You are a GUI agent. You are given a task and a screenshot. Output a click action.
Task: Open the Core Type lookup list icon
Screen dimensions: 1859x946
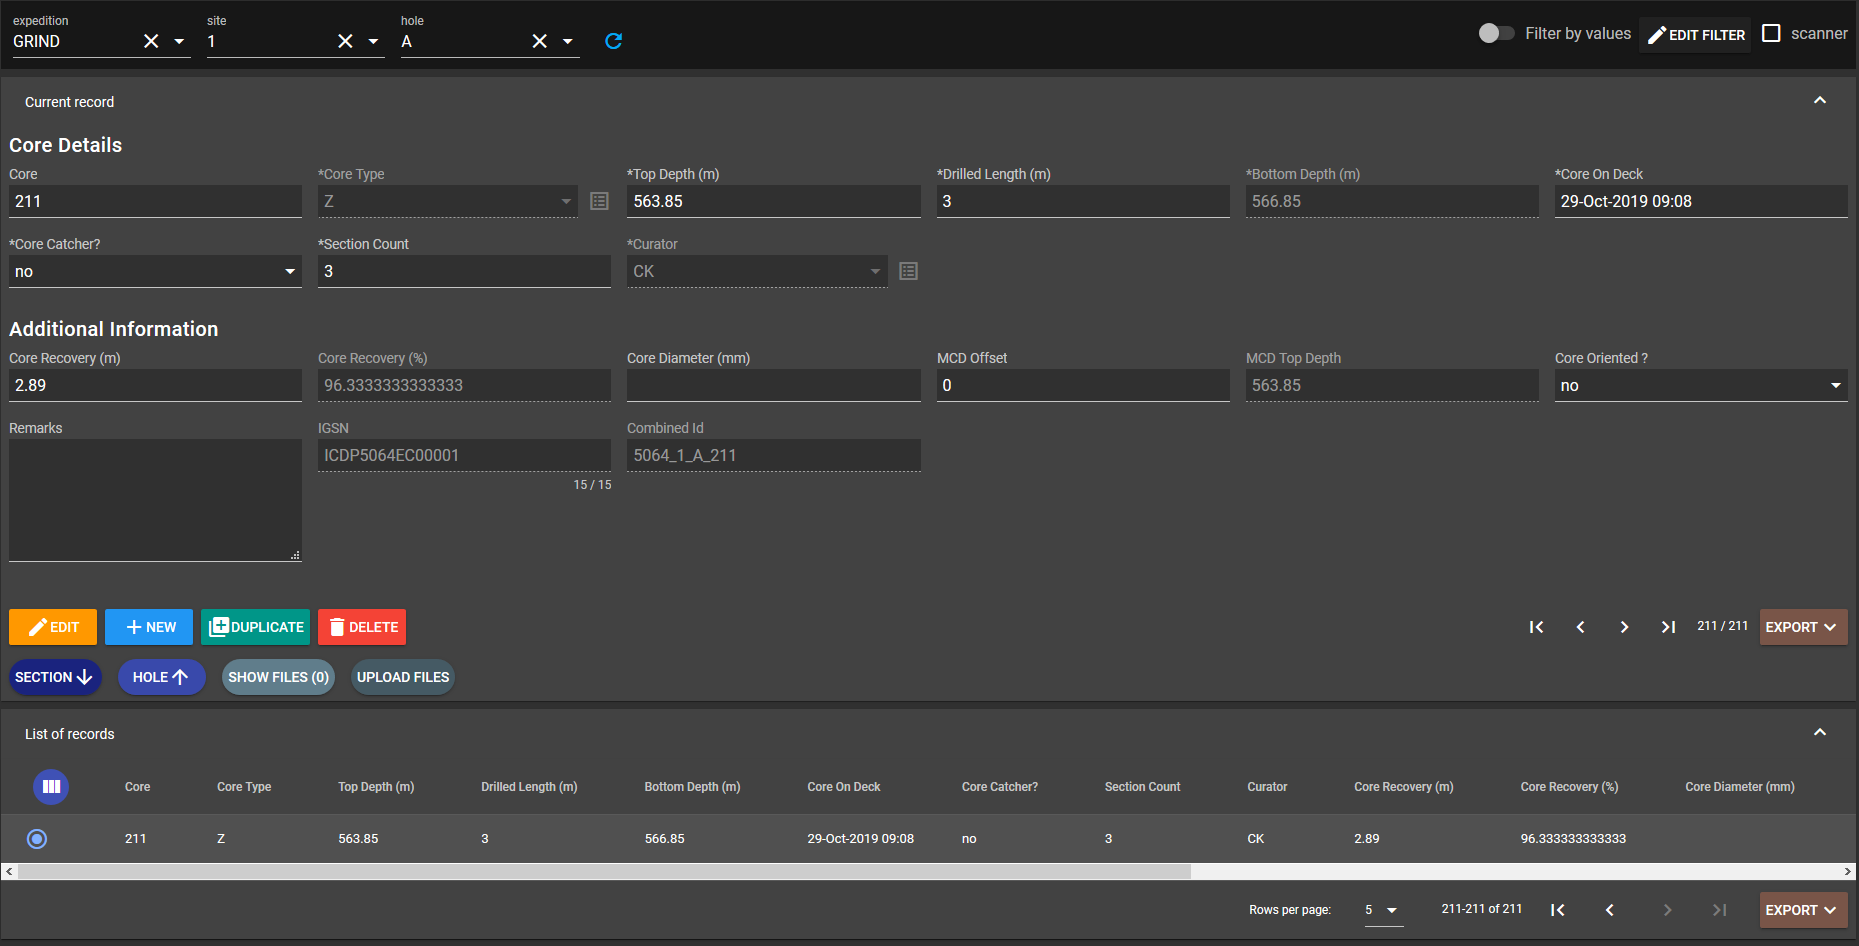point(599,200)
